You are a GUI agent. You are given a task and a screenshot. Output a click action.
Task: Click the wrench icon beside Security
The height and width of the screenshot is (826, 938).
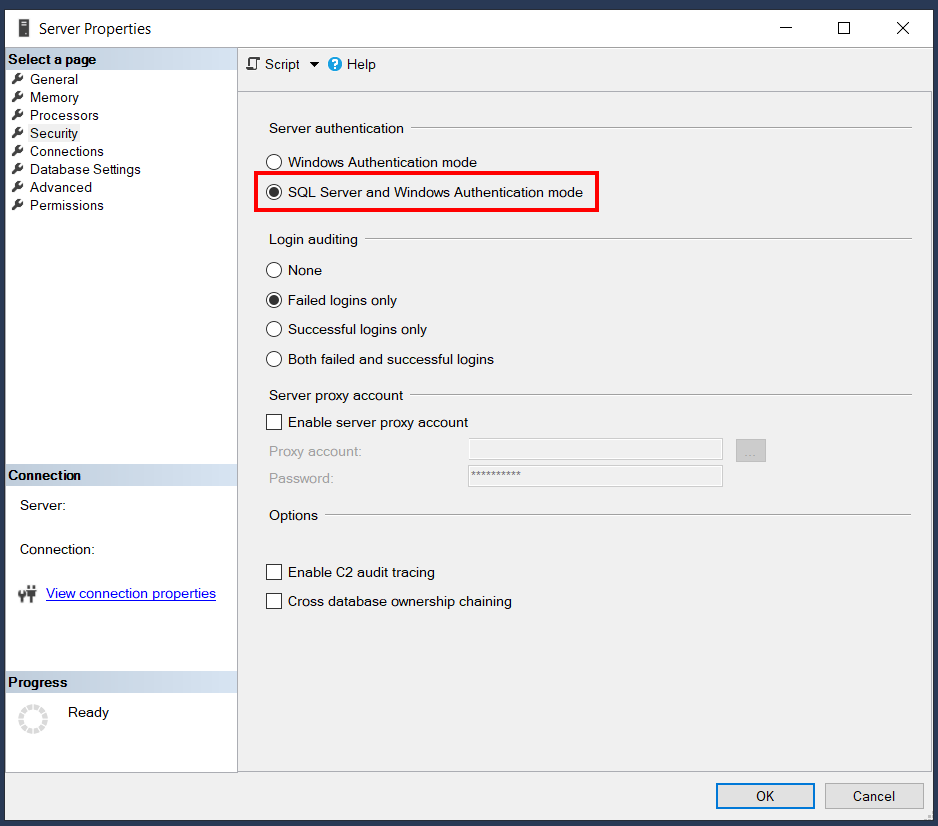(x=18, y=133)
